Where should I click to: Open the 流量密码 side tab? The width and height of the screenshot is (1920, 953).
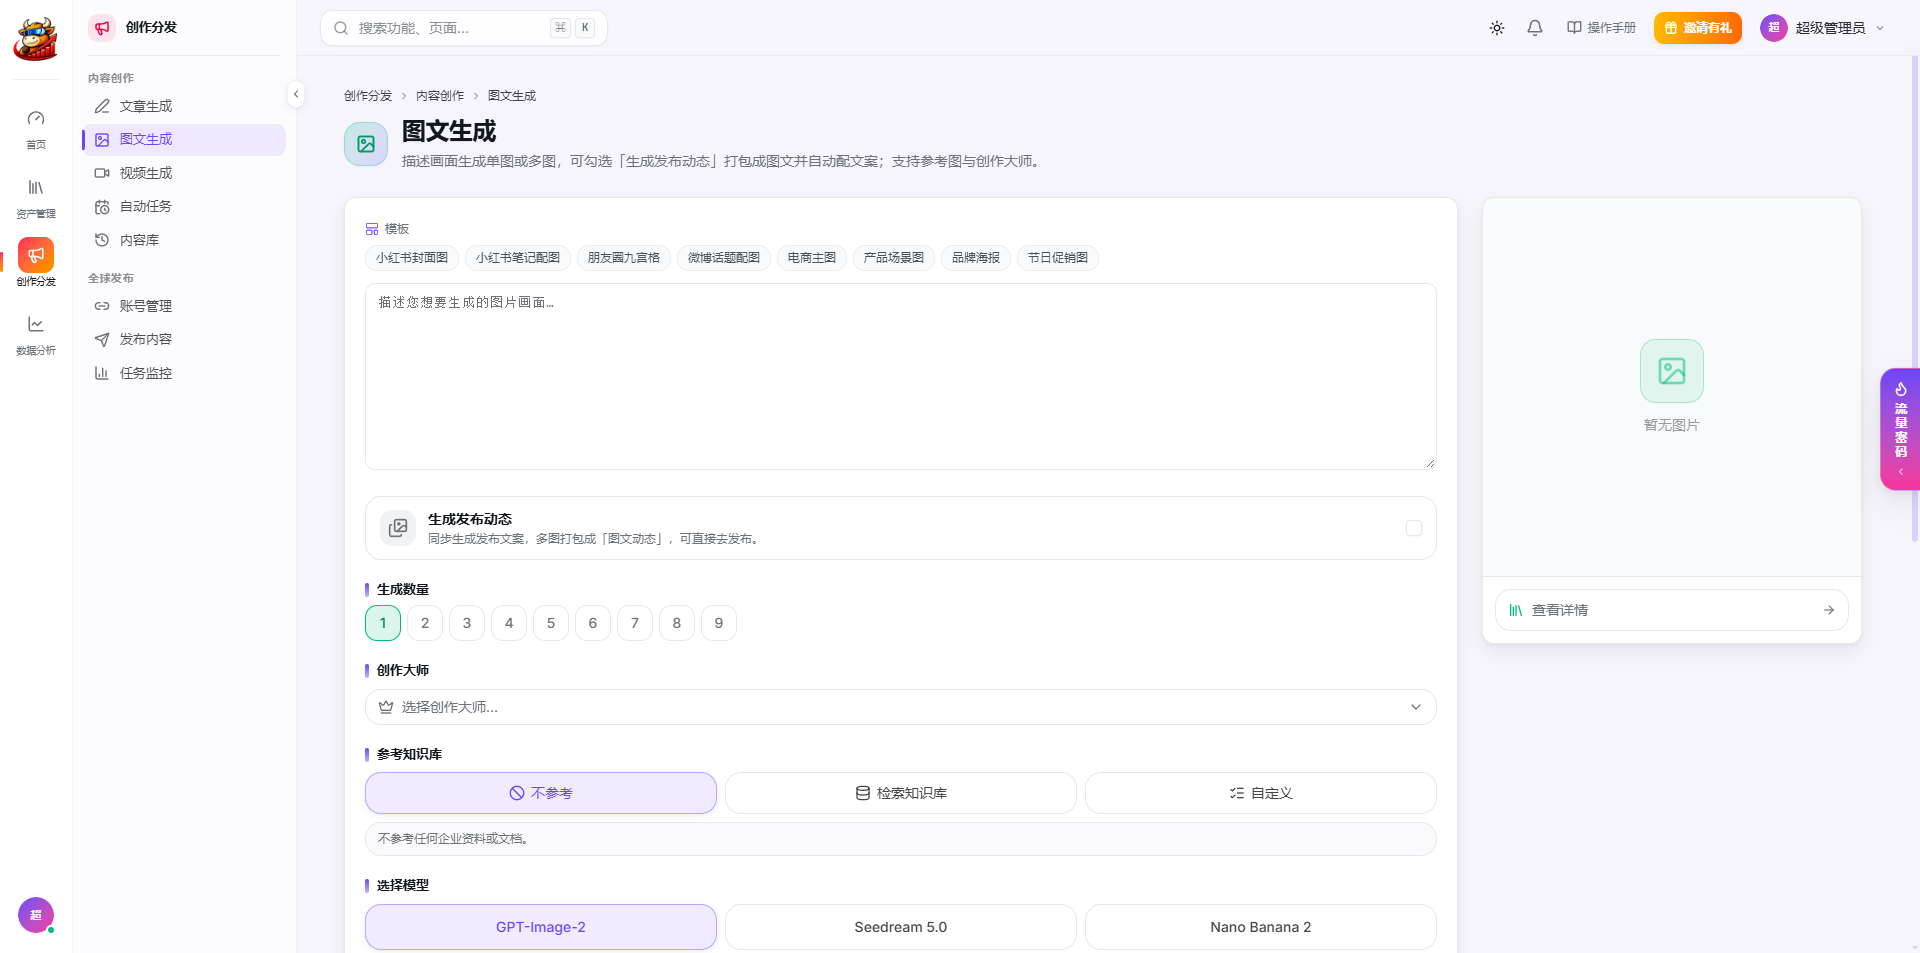click(1900, 429)
